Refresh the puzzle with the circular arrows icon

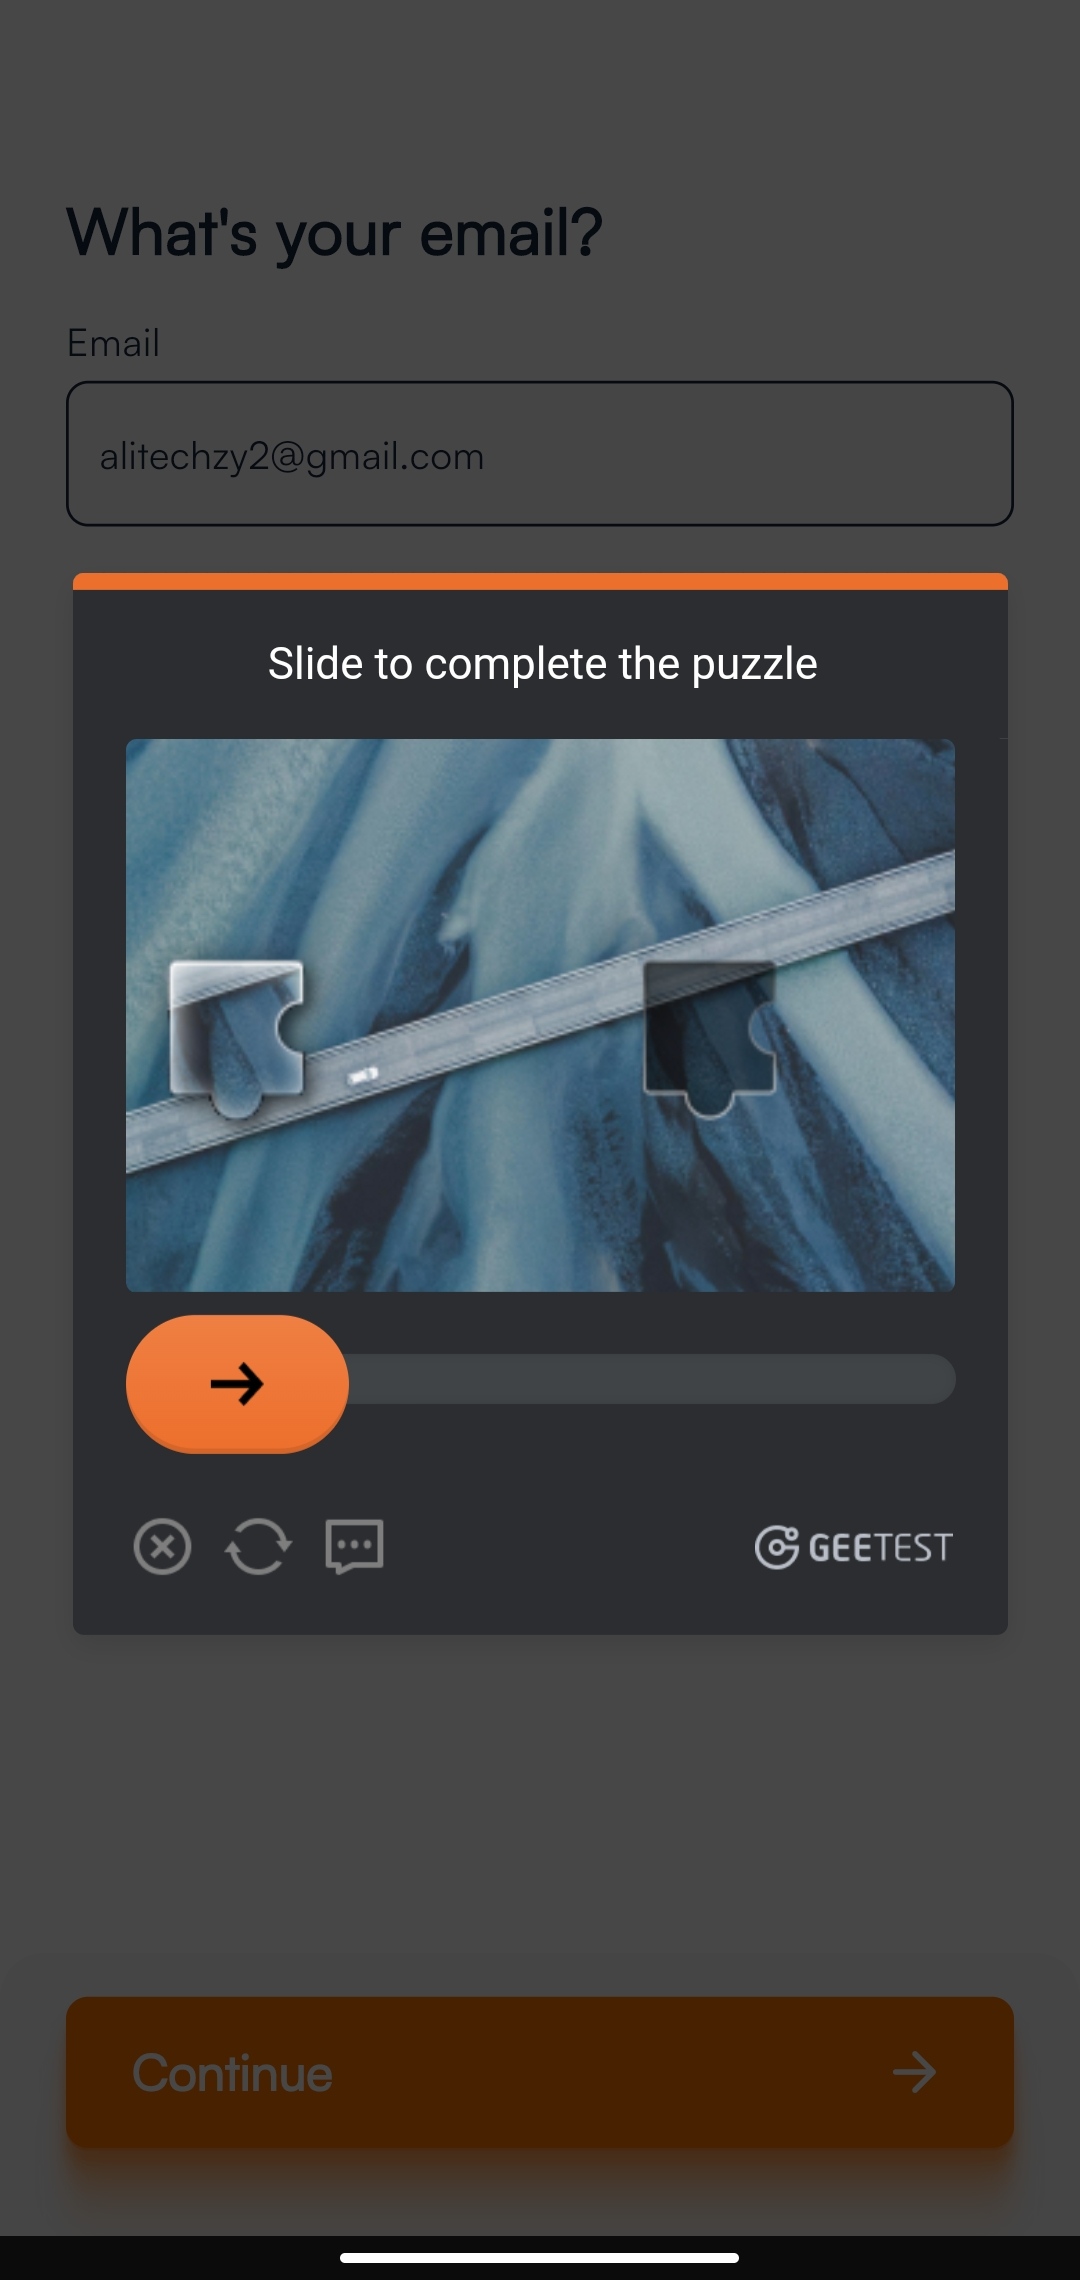(x=258, y=1547)
